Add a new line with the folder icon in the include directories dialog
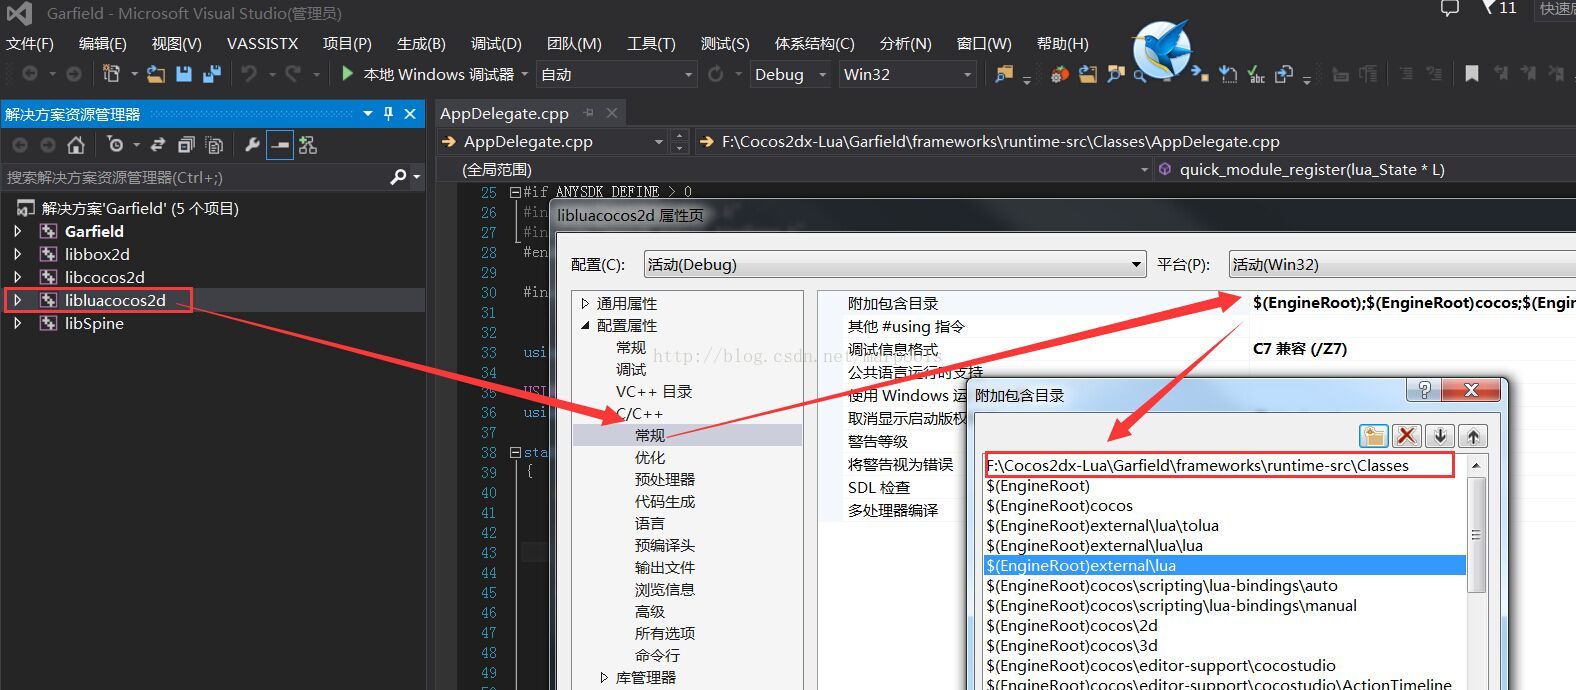The image size is (1576, 690). tap(1374, 435)
